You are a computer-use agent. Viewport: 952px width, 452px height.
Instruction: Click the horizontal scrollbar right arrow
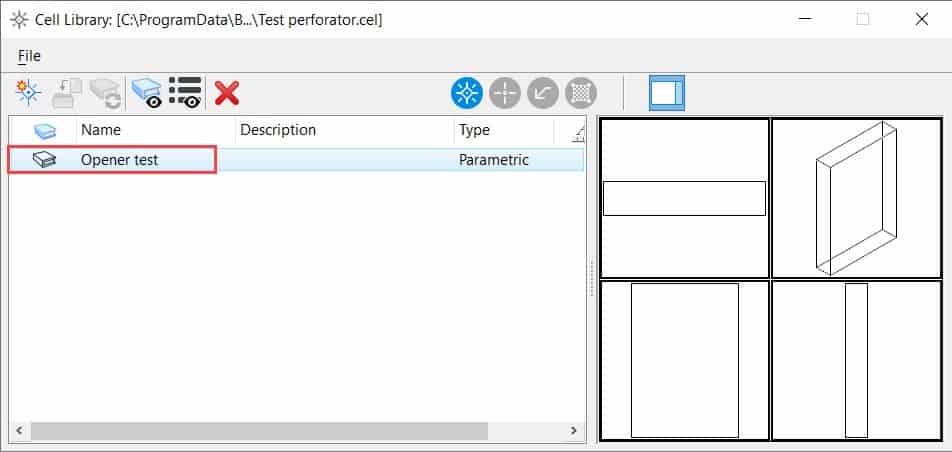pyautogui.click(x=574, y=431)
